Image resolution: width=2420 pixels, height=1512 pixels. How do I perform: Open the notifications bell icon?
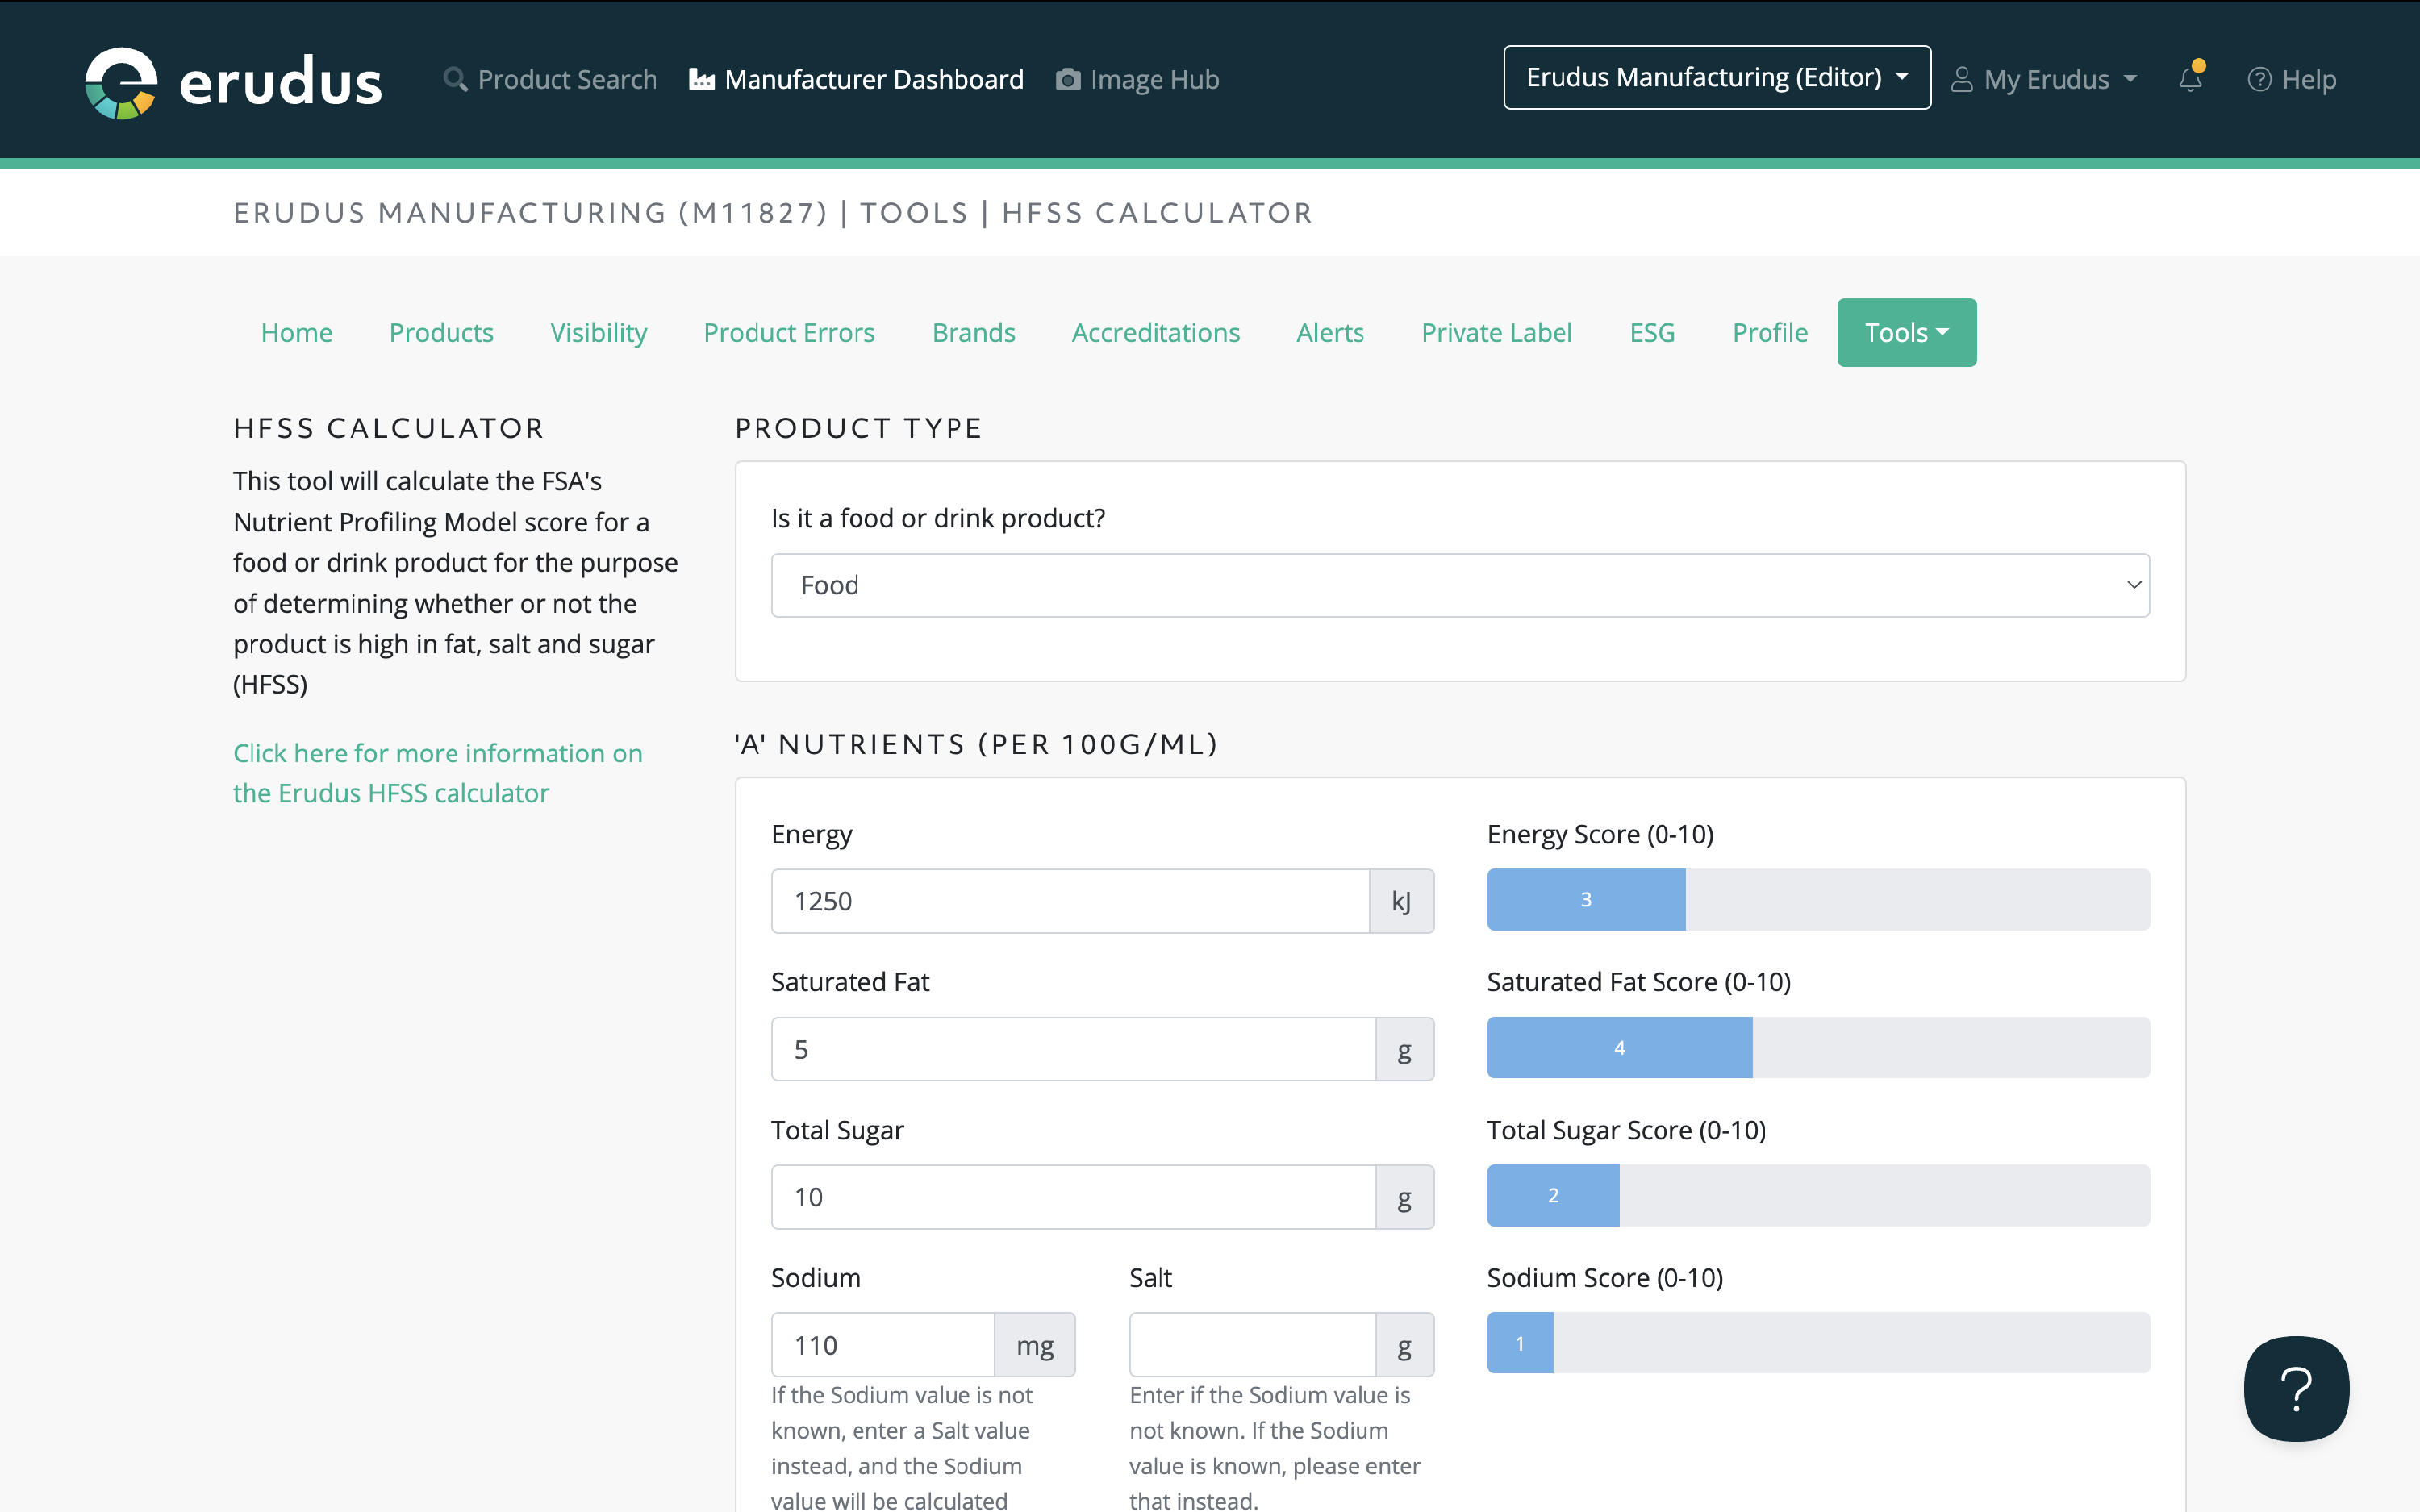pyautogui.click(x=2190, y=79)
